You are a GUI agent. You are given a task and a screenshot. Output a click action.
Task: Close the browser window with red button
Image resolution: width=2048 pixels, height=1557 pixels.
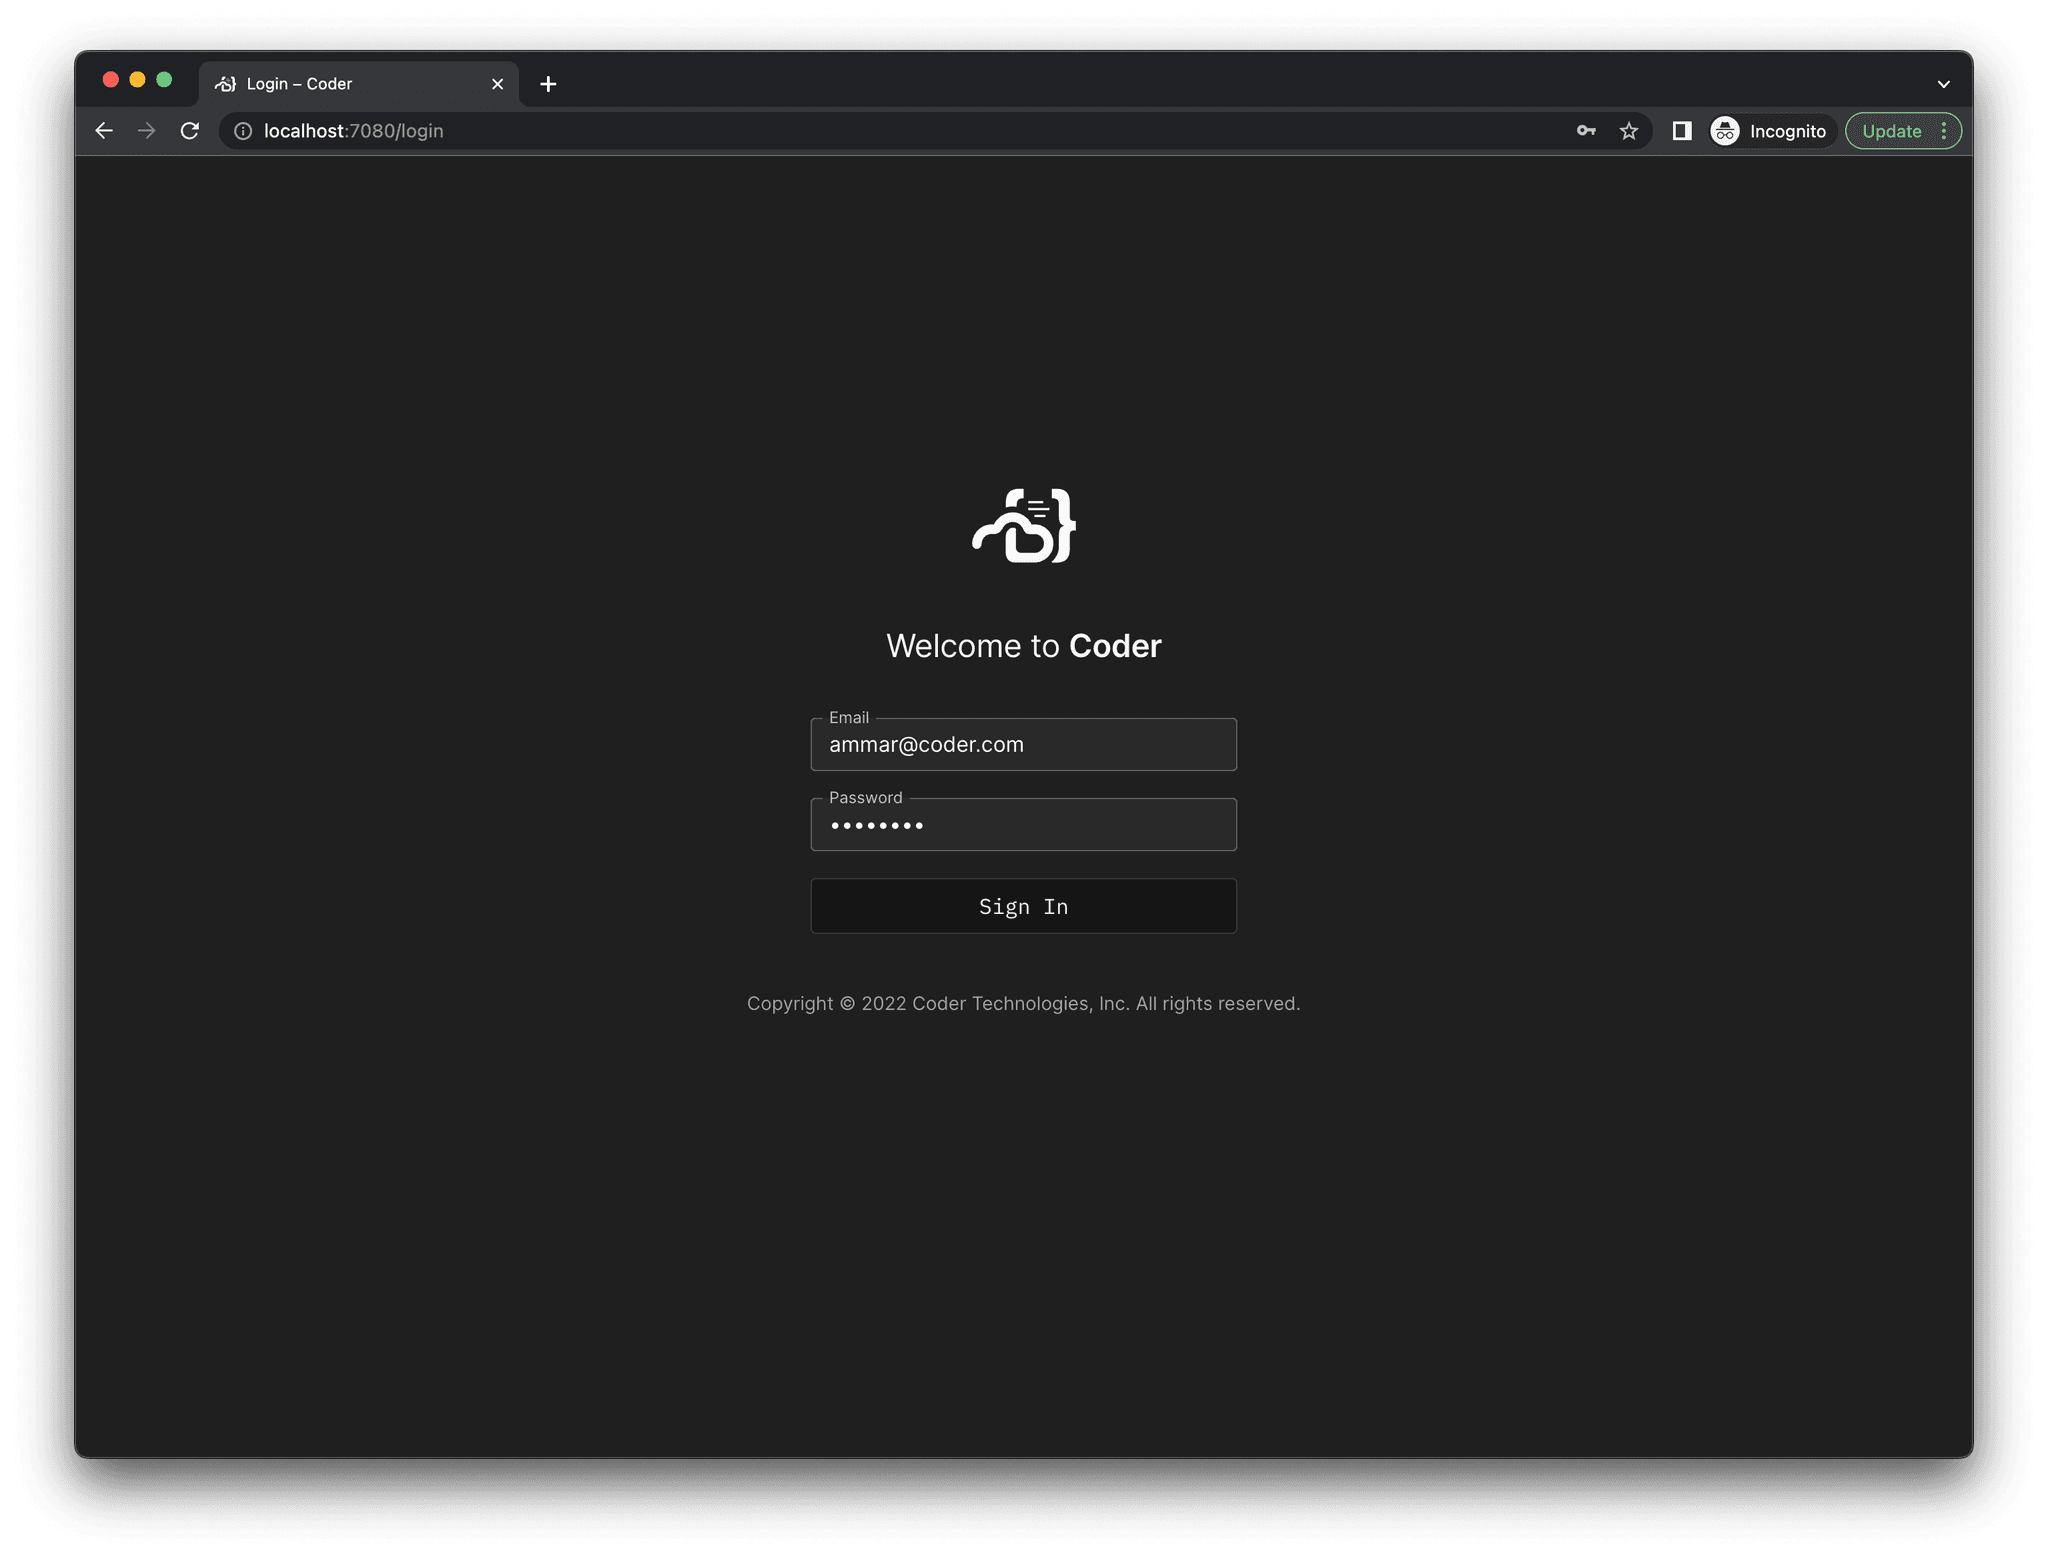(x=111, y=80)
